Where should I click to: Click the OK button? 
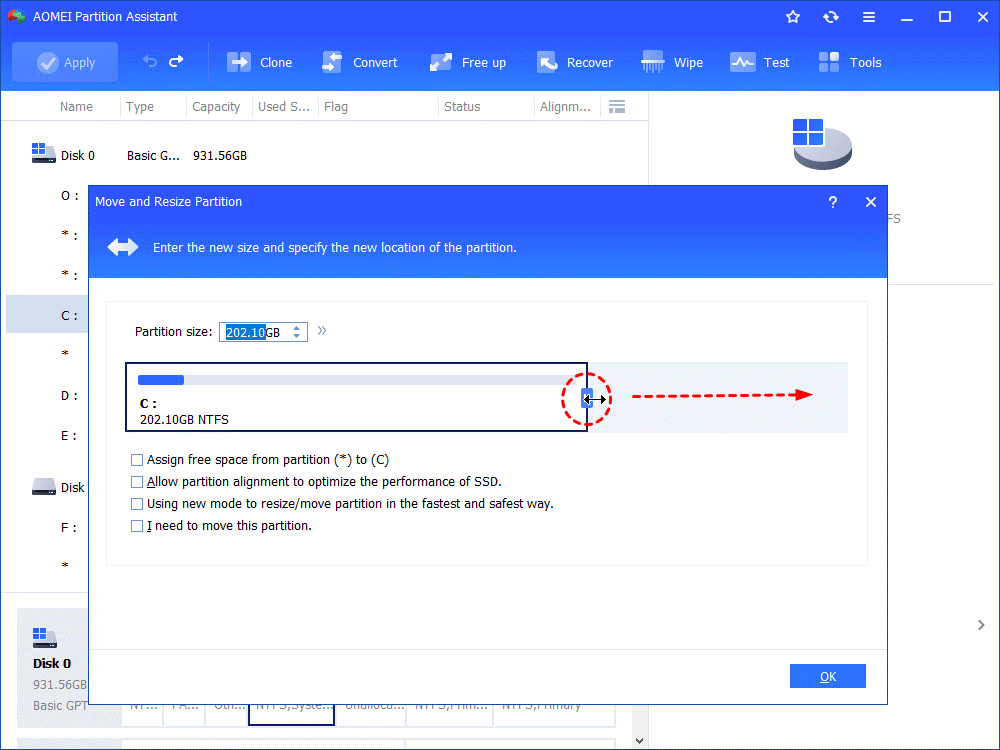tap(827, 677)
